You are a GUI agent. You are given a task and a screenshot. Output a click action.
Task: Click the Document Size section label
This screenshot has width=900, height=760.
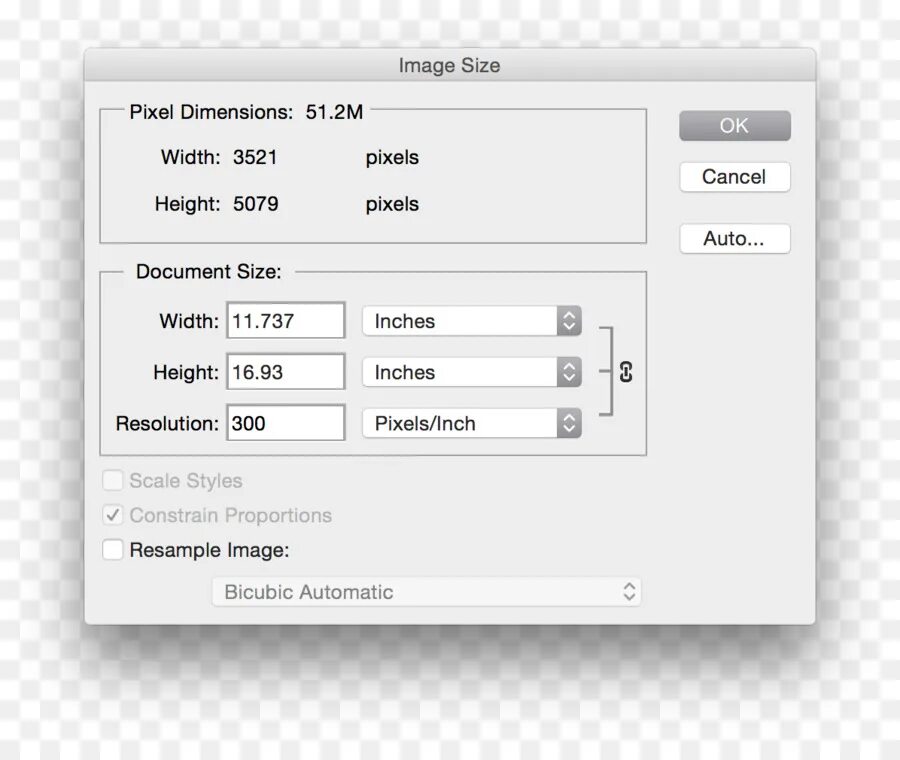coord(208,271)
